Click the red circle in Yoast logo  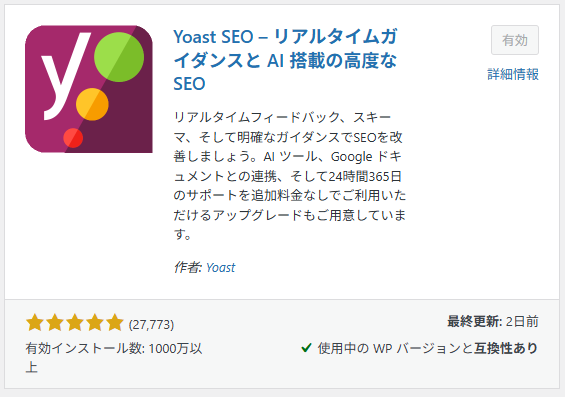pyautogui.click(x=73, y=138)
